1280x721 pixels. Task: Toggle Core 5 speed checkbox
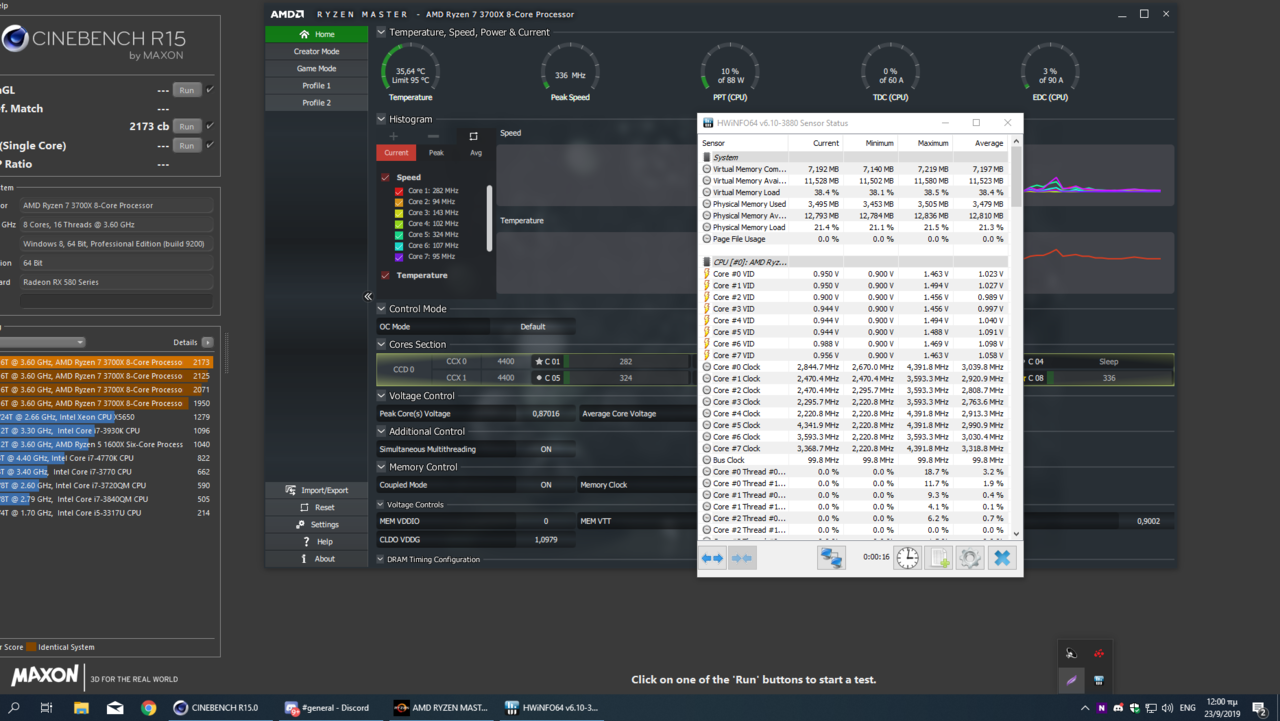(x=399, y=234)
